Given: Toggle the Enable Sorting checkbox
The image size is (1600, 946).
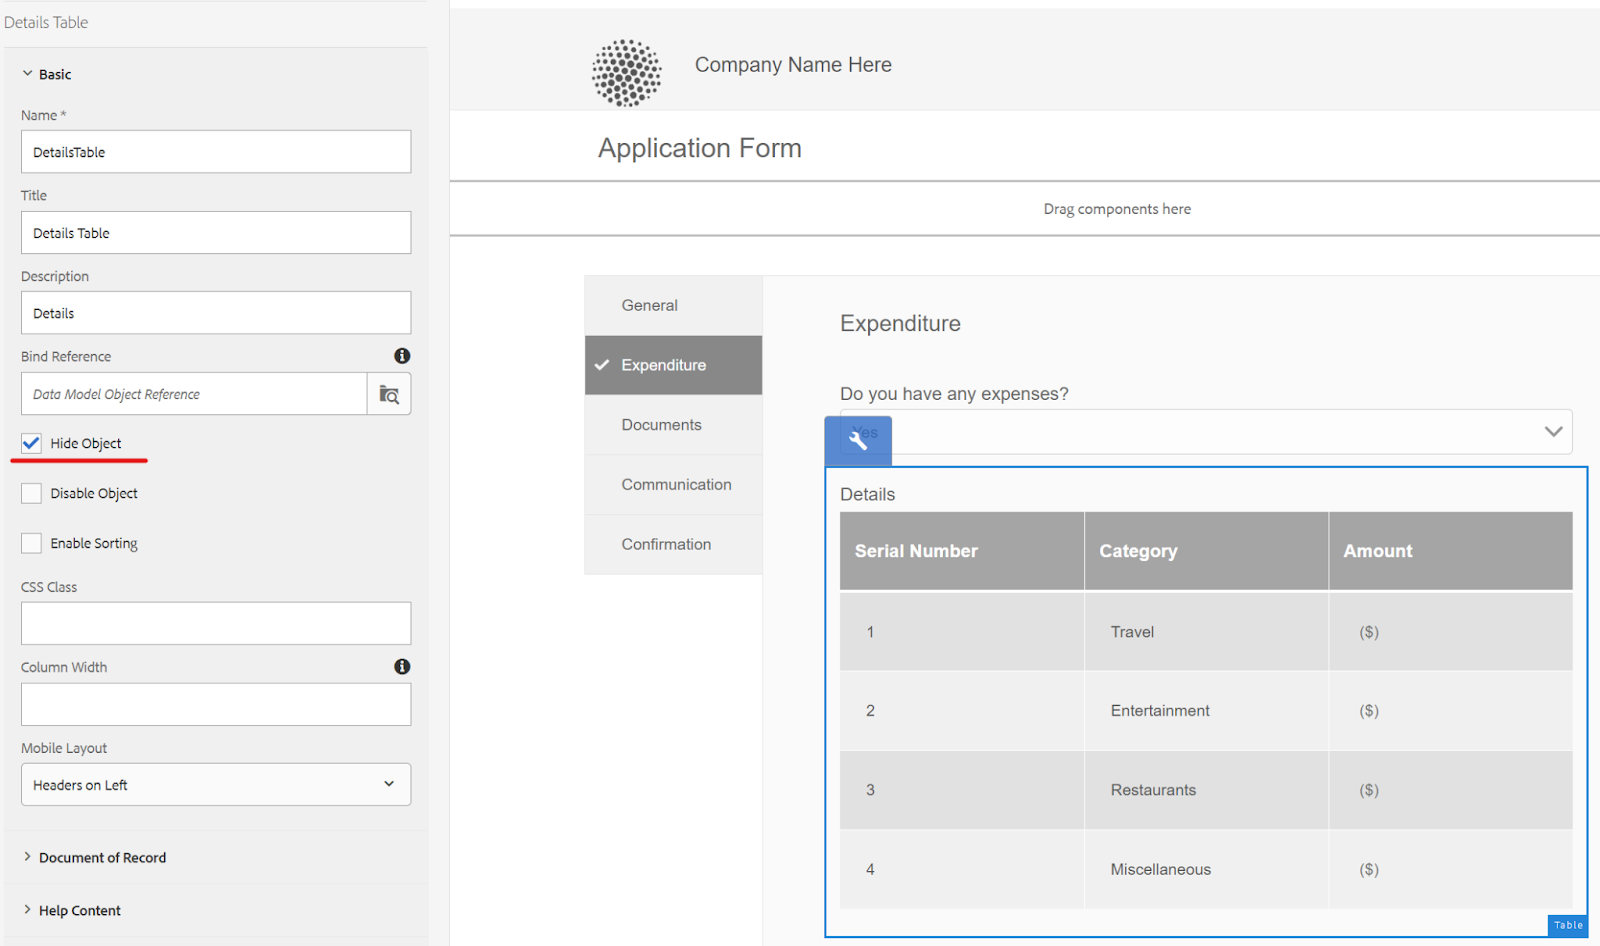Looking at the screenshot, I should tap(32, 543).
